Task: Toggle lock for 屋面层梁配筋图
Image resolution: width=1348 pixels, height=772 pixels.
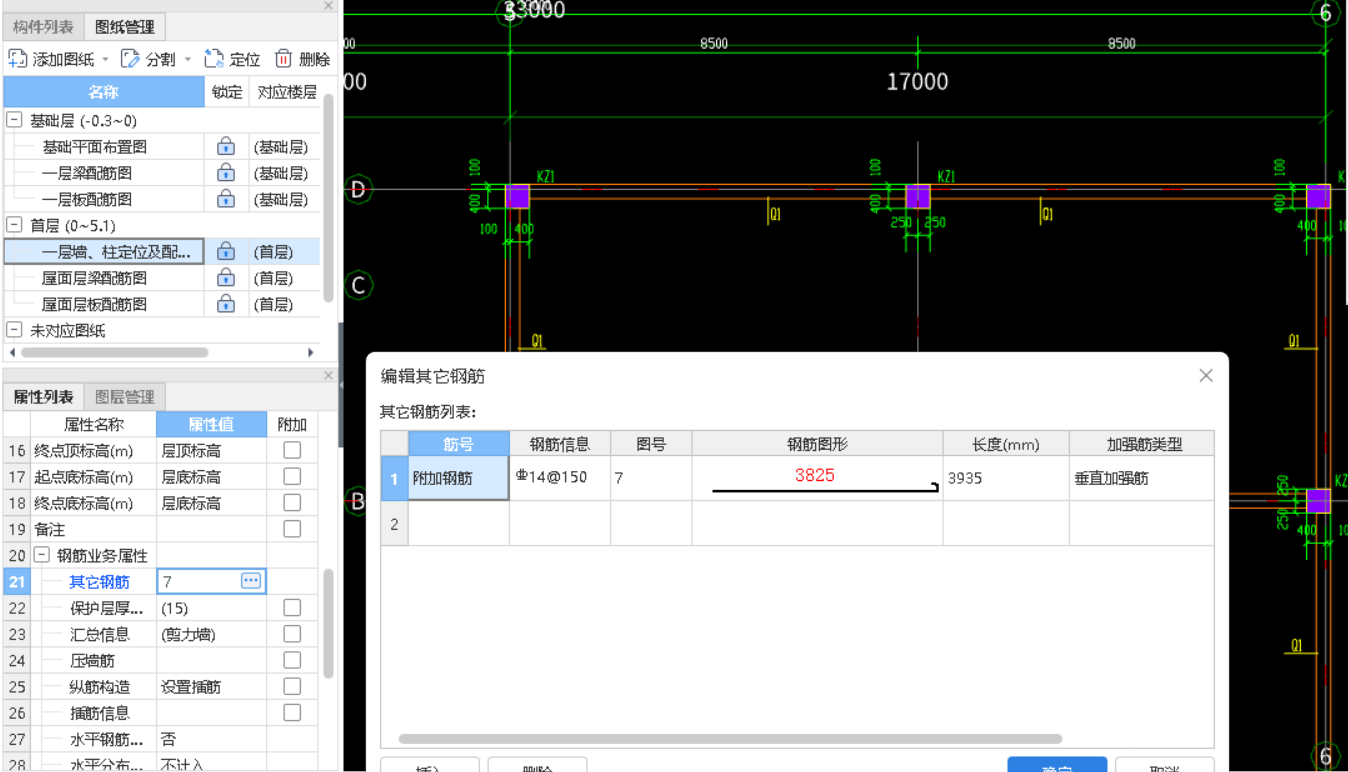Action: coord(226,278)
